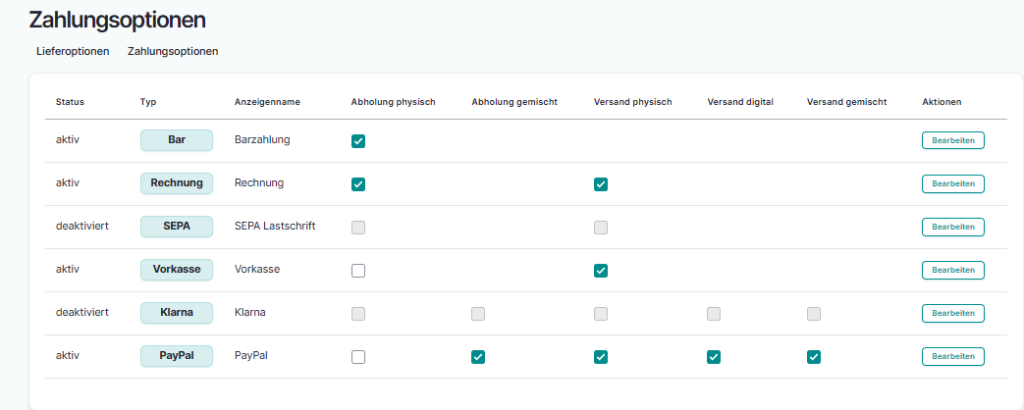Uncheck Abholung physisch for Barzahlung
The width and height of the screenshot is (1024, 410).
tap(358, 141)
